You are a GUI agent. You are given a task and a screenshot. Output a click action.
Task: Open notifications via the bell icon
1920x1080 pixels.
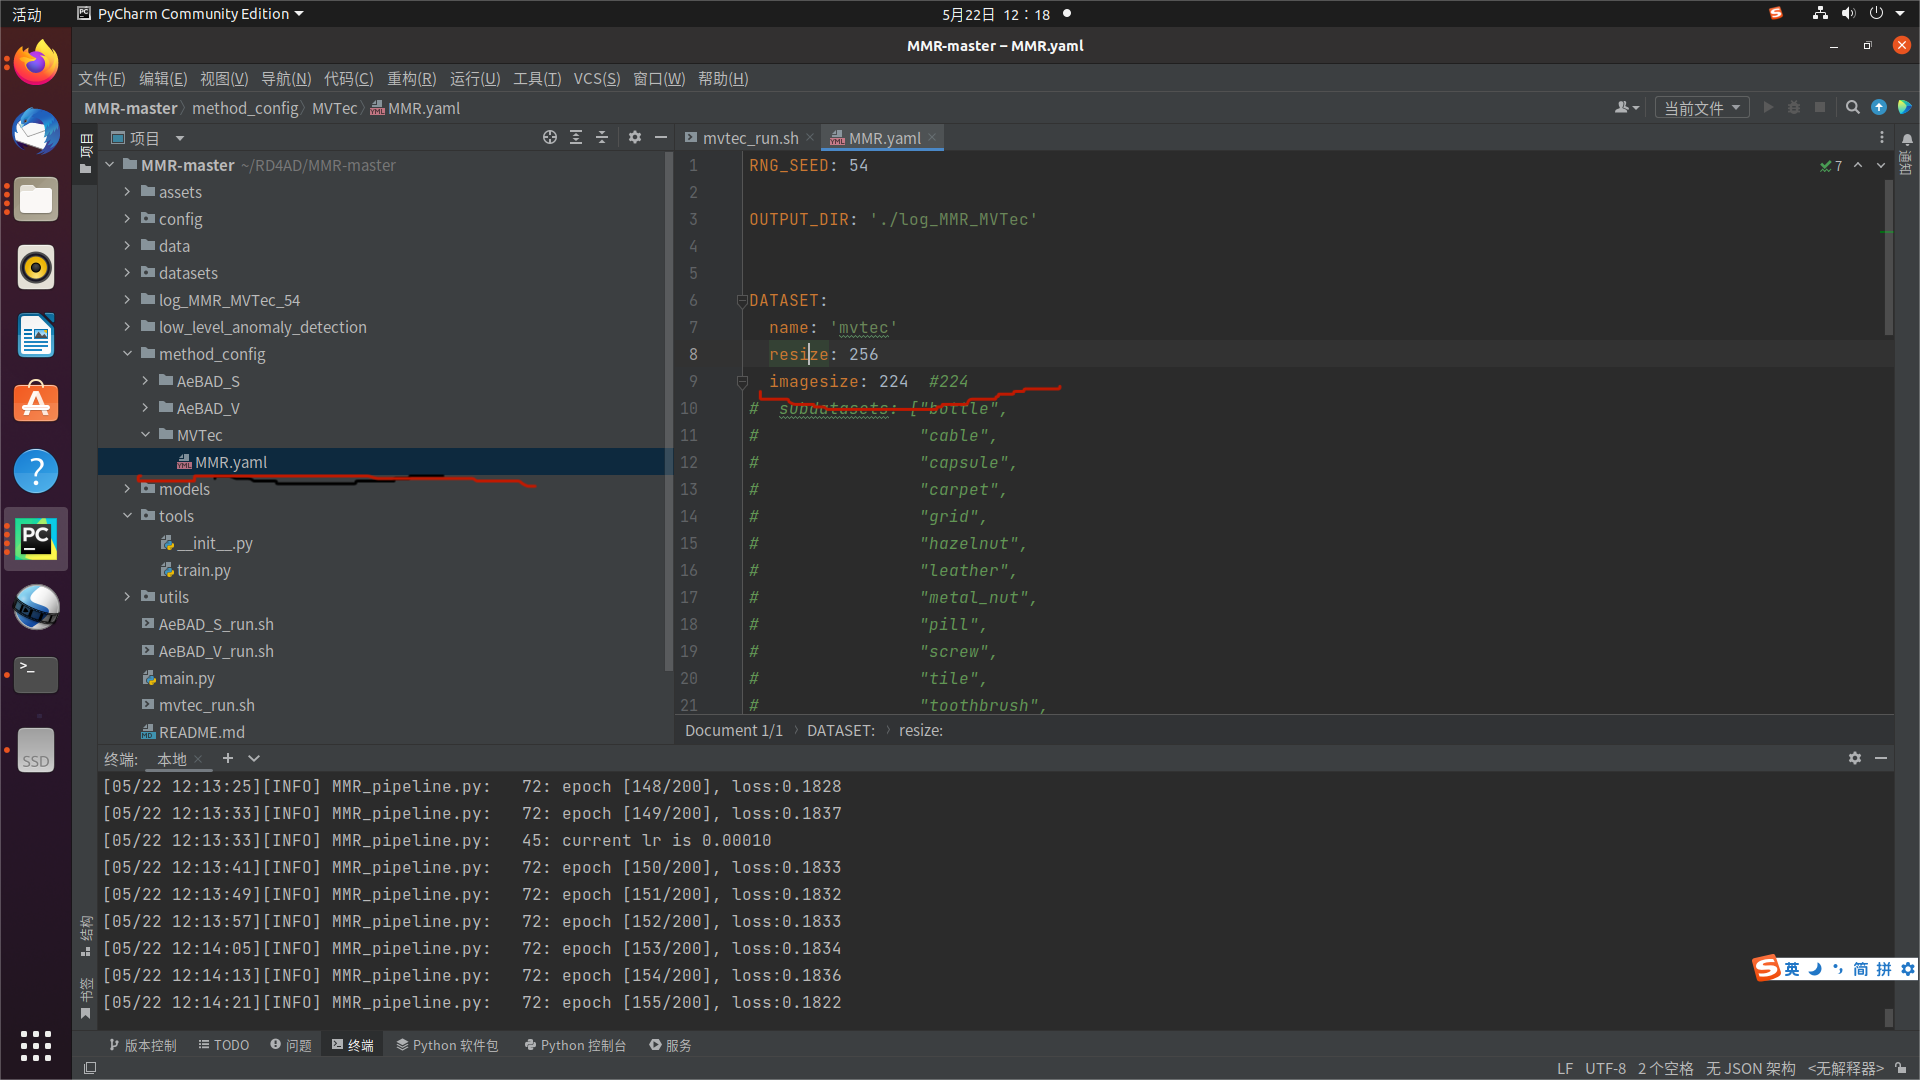[x=1908, y=140]
